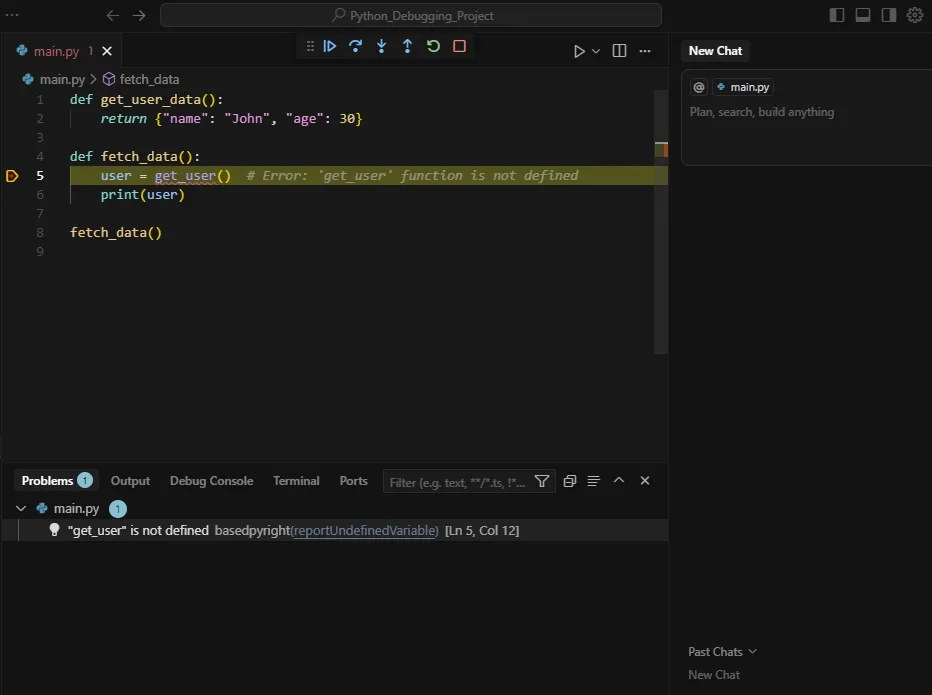Toggle the primary sidebar layout button
Viewport: 932px width, 695px height.
(837, 15)
